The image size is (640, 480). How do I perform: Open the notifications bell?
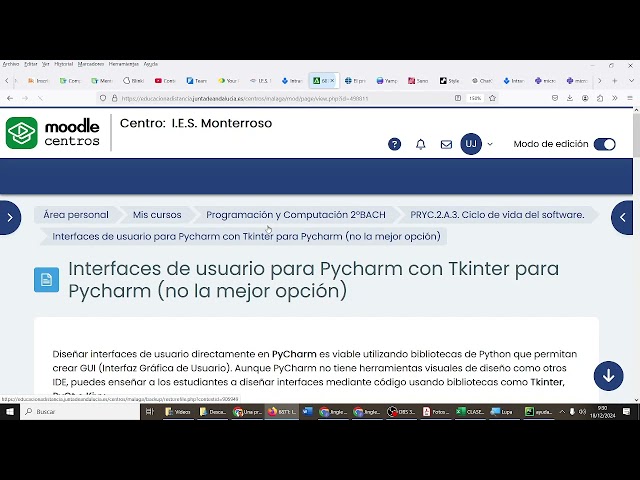[420, 144]
